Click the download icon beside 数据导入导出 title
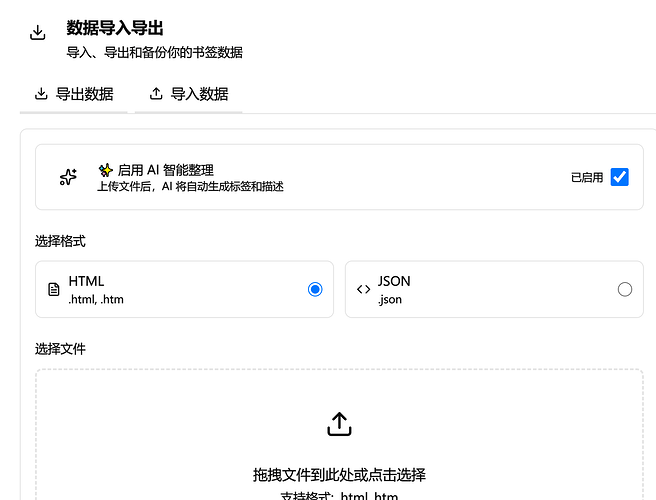Screen dimensions: 656x500 click(x=38, y=33)
